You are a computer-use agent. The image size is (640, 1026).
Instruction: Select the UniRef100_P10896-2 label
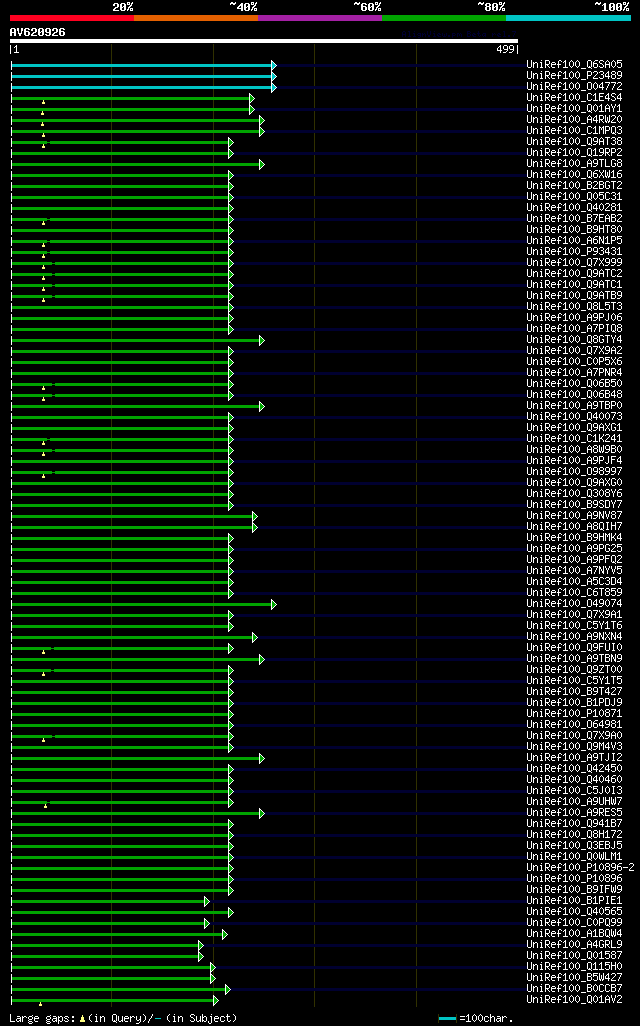click(580, 867)
